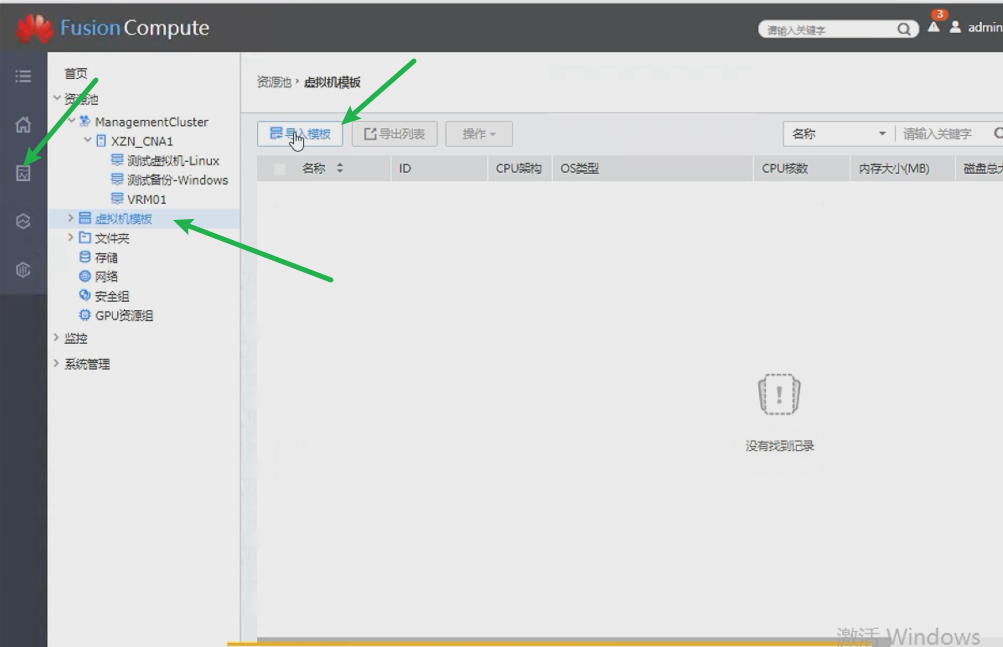Click the sort arrows beside 名称 column

[x=340, y=169]
